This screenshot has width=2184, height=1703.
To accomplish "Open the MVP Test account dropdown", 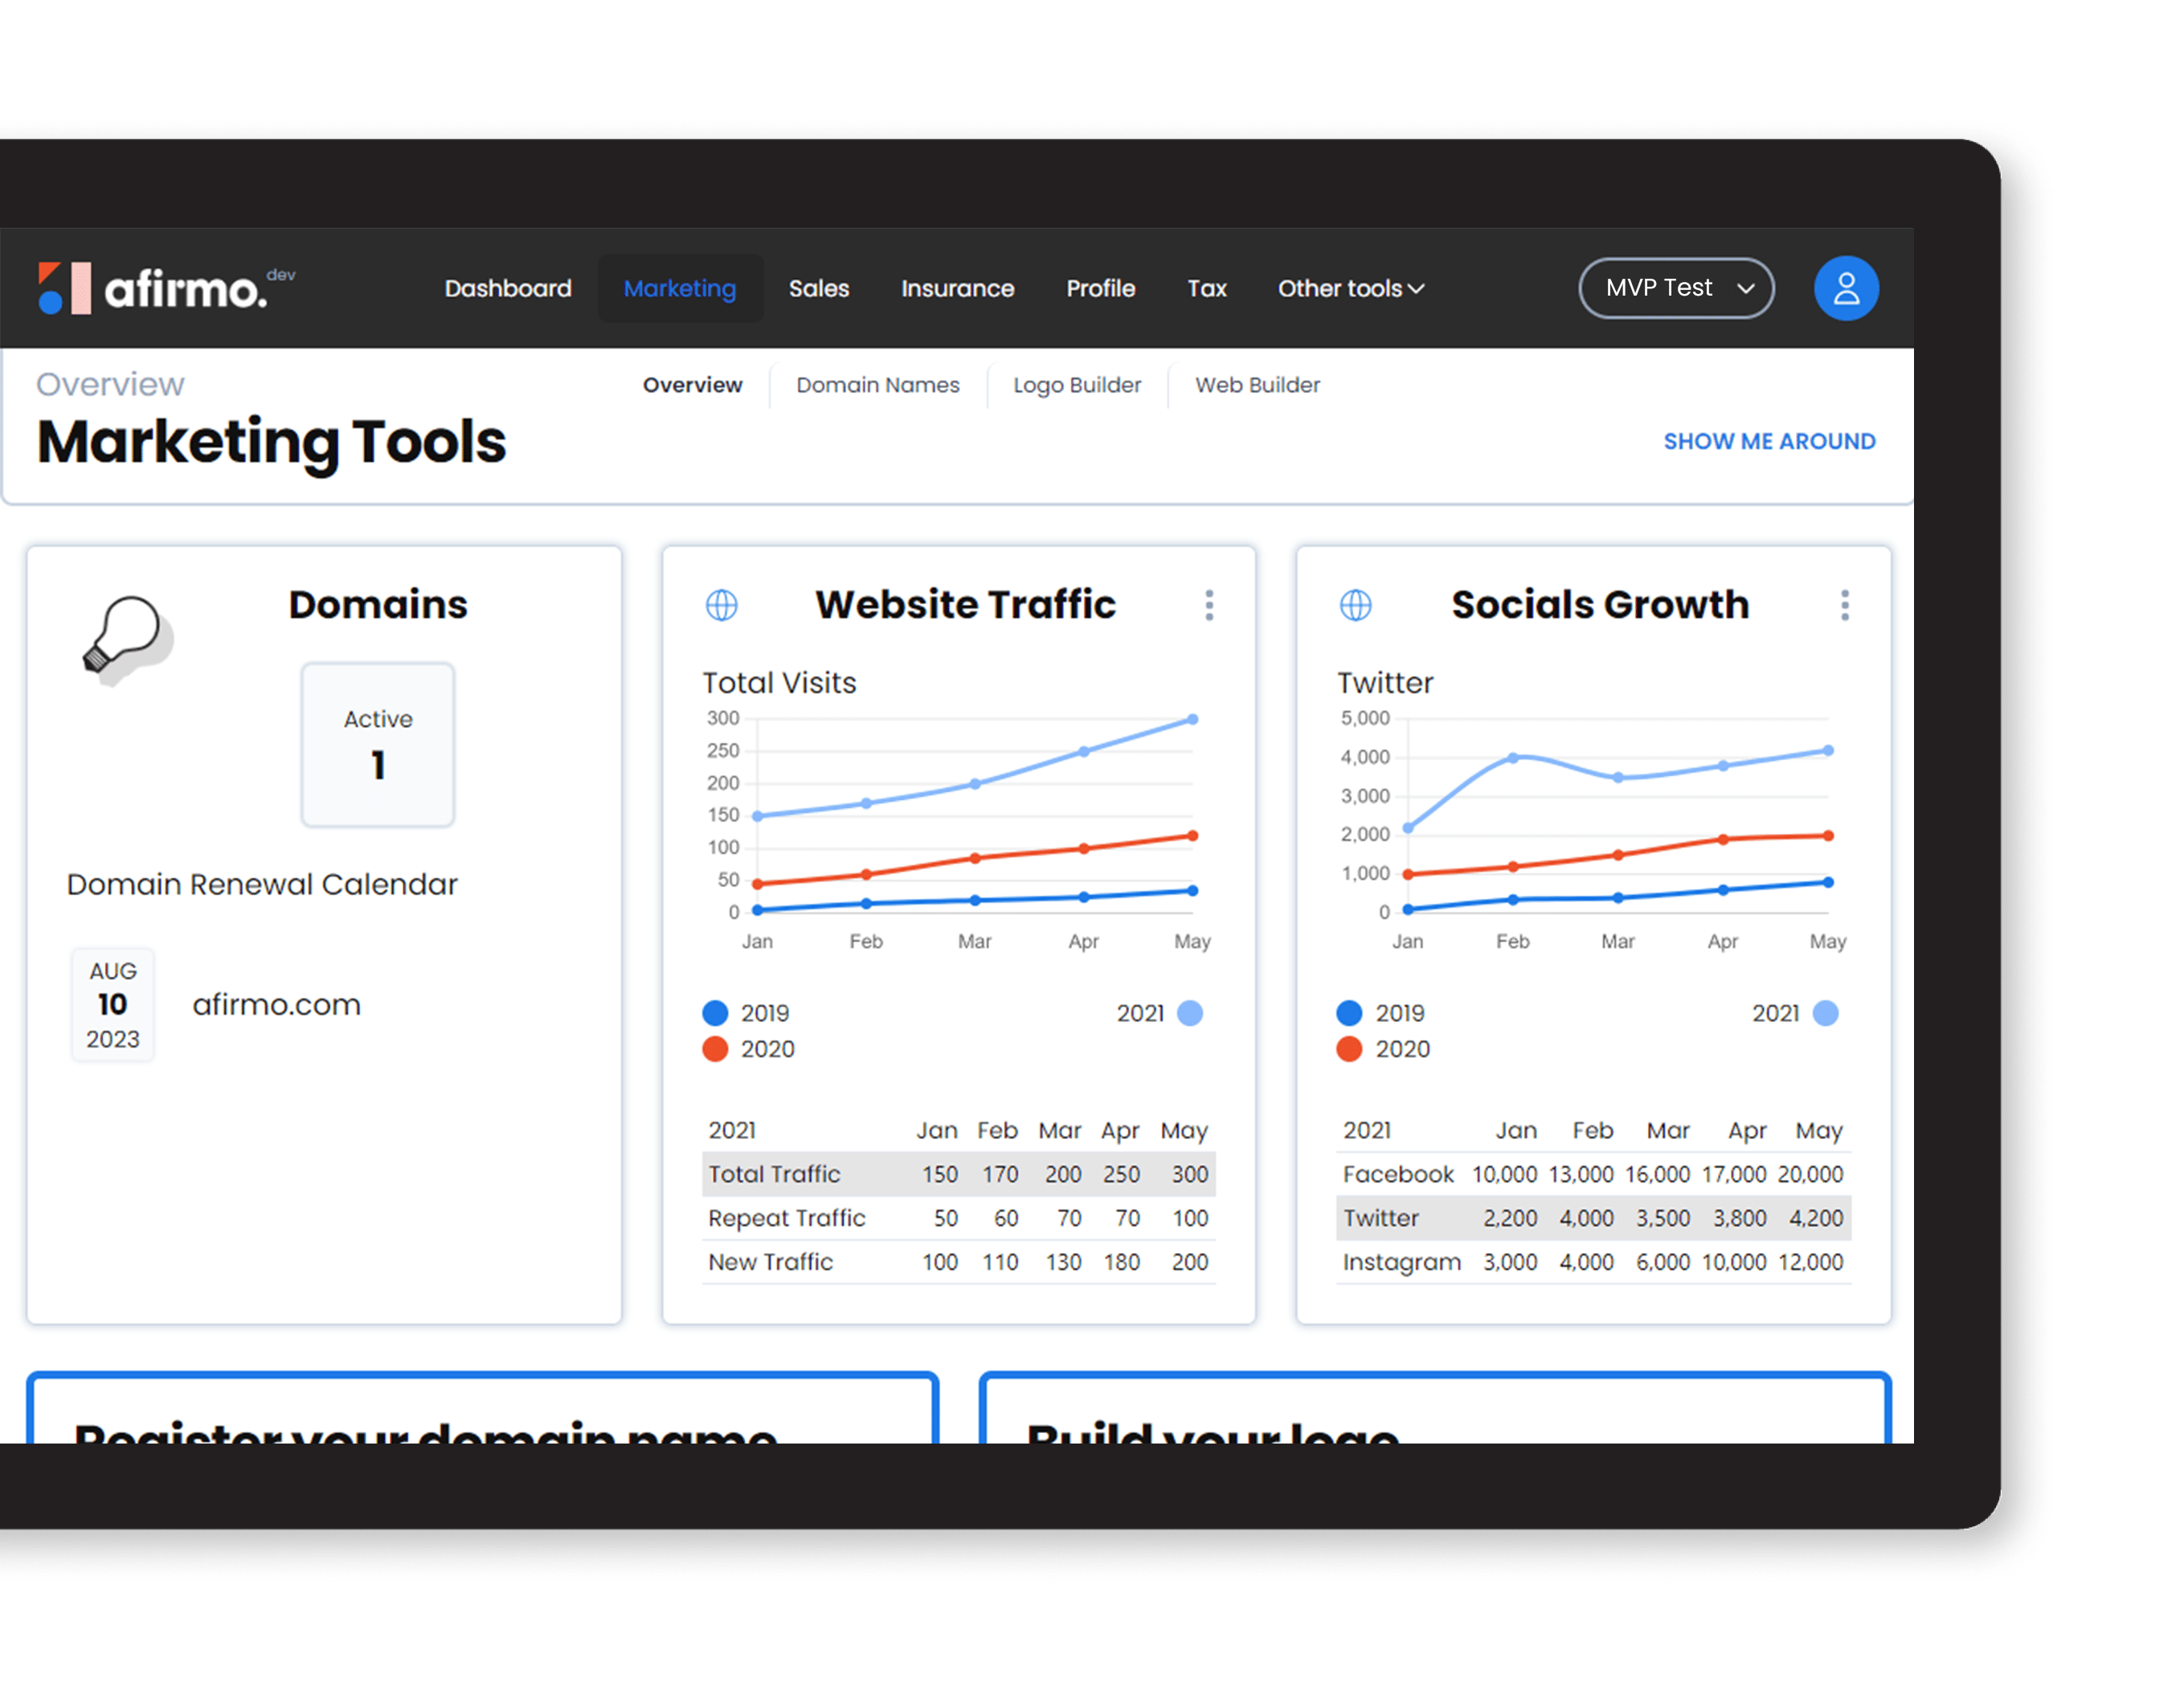I will [1676, 288].
